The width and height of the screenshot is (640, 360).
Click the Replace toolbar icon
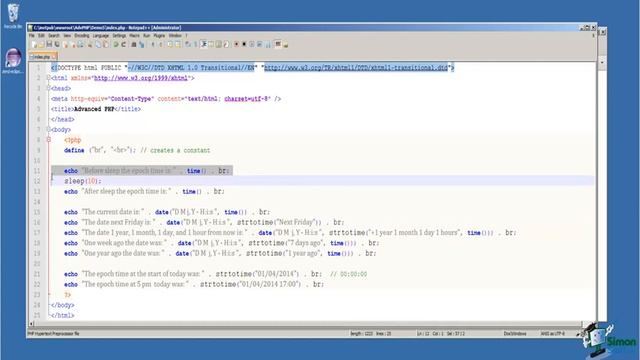[x=141, y=44]
